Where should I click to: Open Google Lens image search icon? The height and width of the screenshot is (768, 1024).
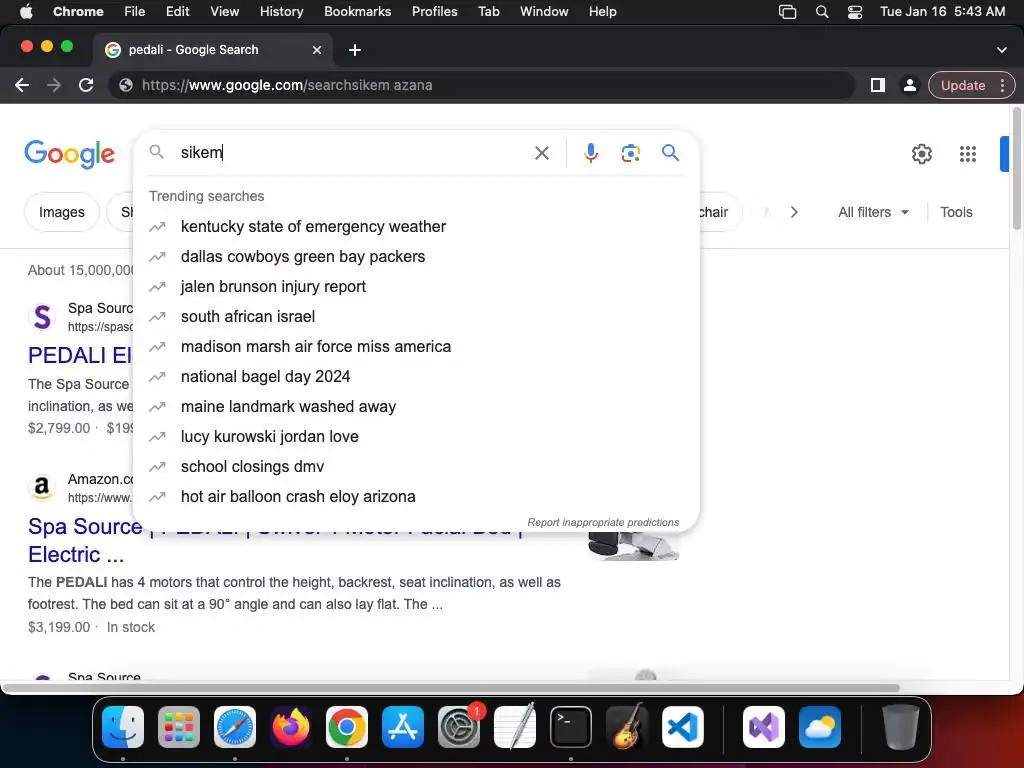click(x=630, y=153)
